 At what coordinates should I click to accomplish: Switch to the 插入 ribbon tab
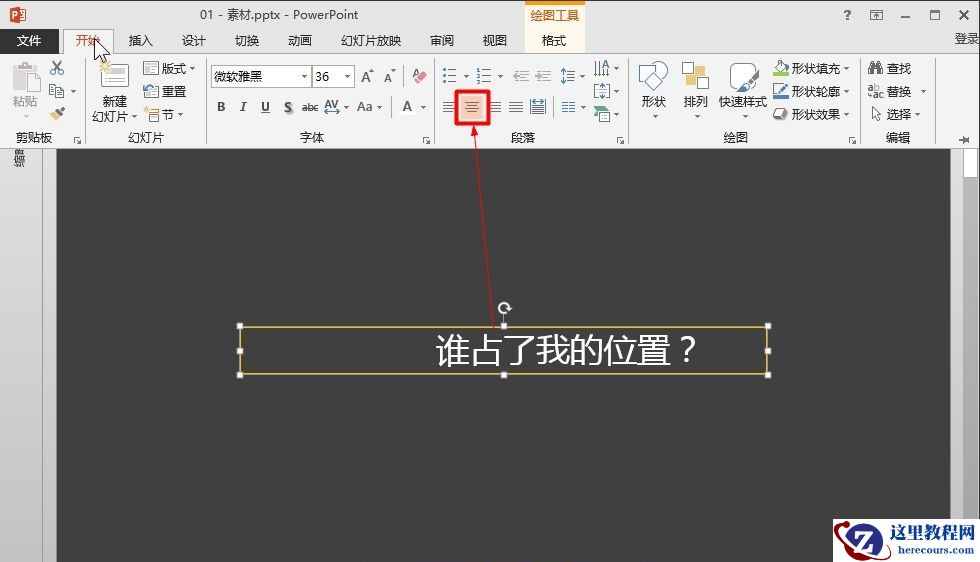click(x=141, y=41)
